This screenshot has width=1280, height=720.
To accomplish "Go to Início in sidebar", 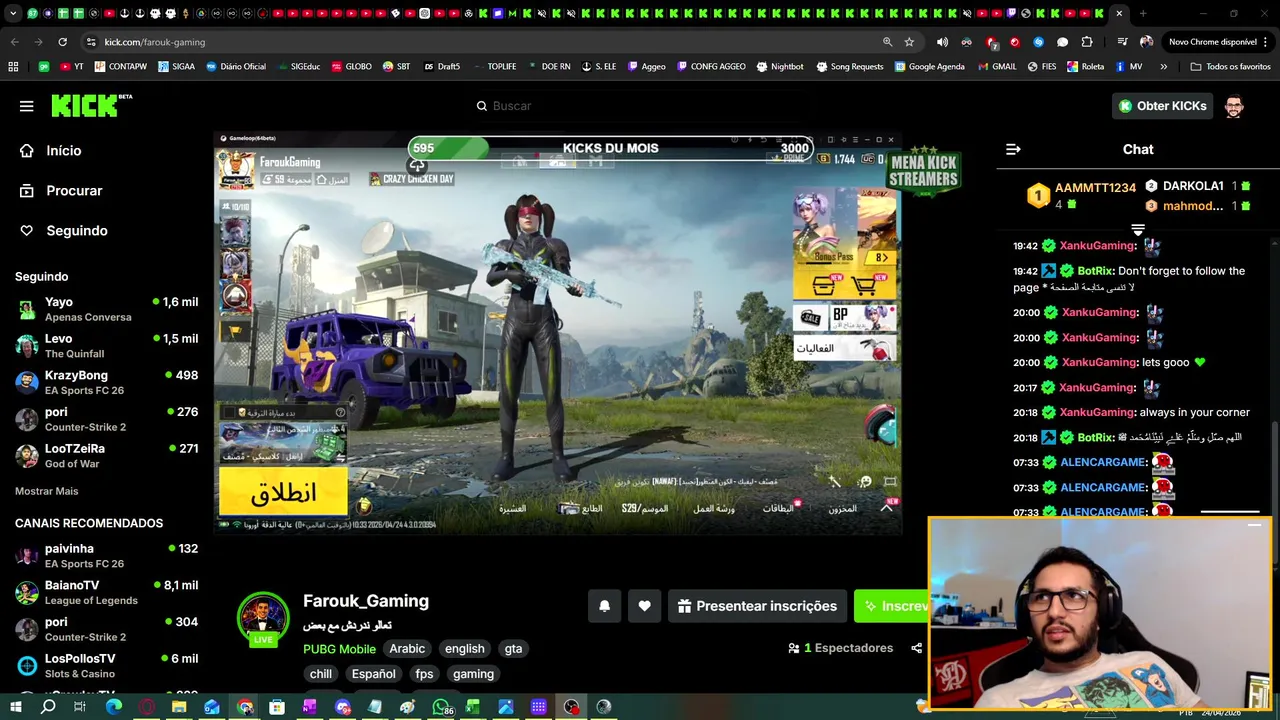I will point(63,150).
